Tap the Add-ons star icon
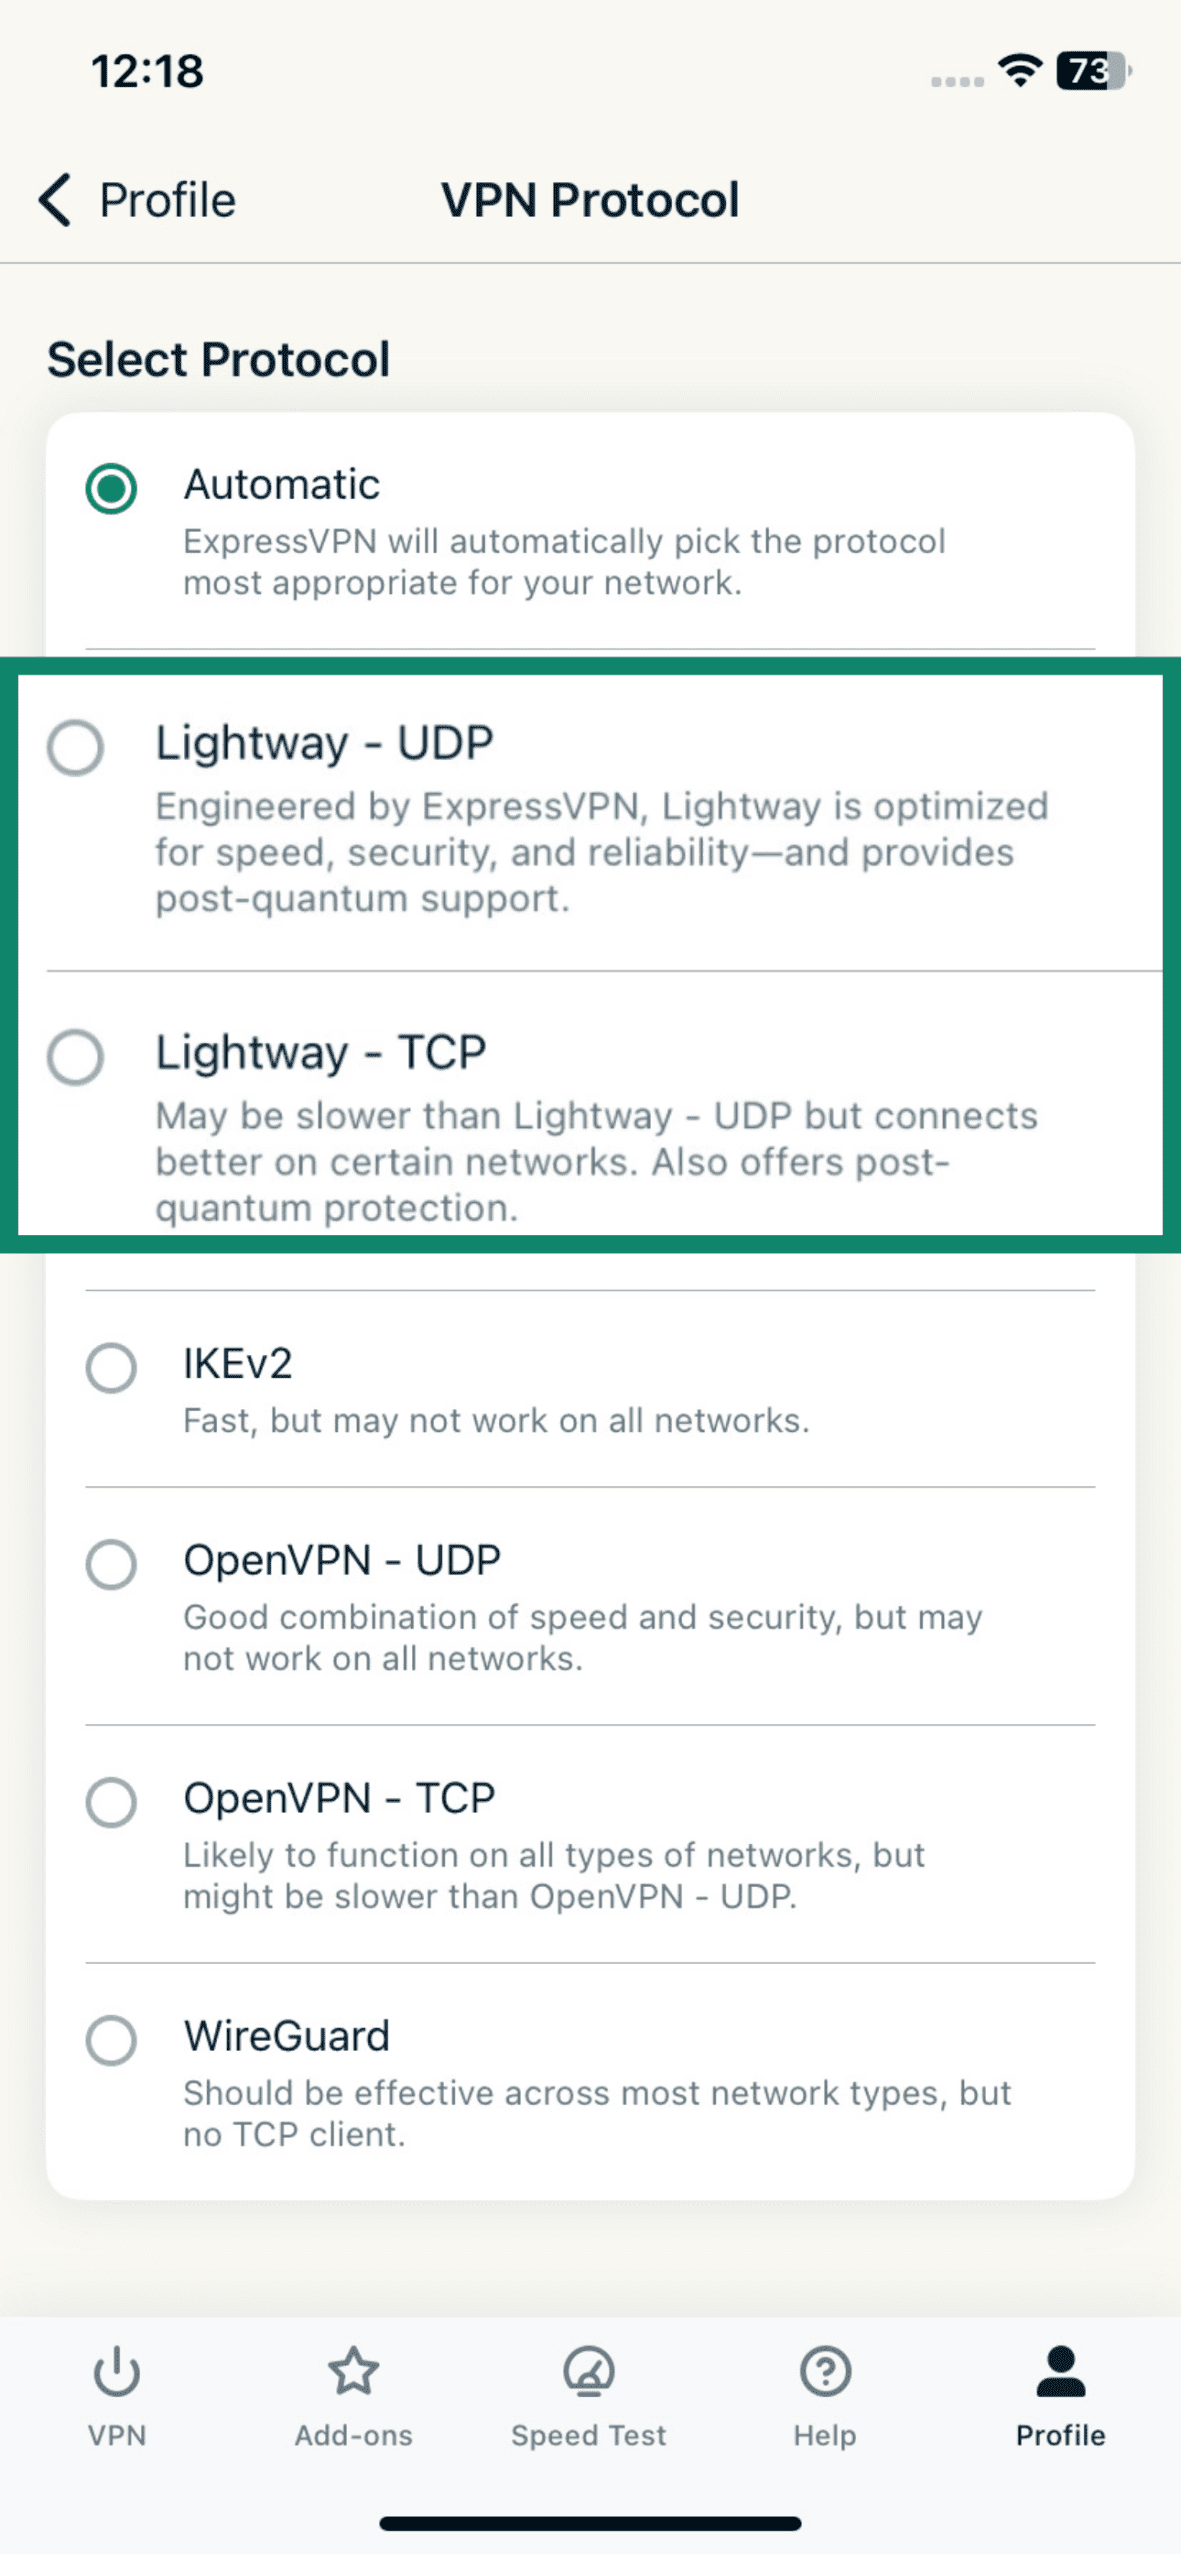1181x2560 pixels. [x=354, y=2372]
